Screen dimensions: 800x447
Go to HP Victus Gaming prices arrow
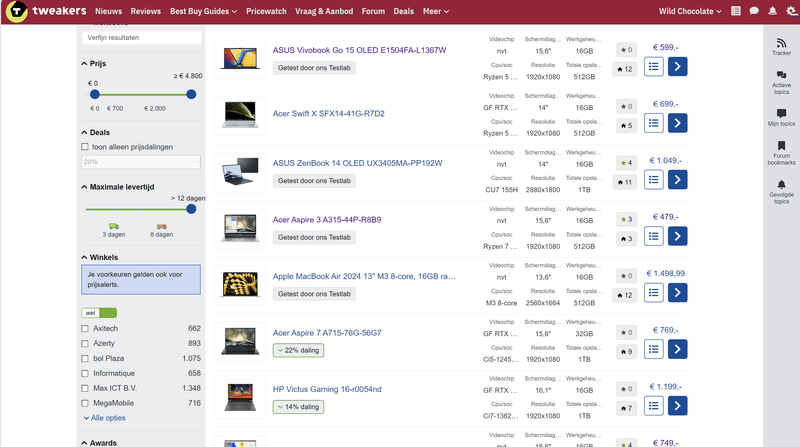[677, 406]
